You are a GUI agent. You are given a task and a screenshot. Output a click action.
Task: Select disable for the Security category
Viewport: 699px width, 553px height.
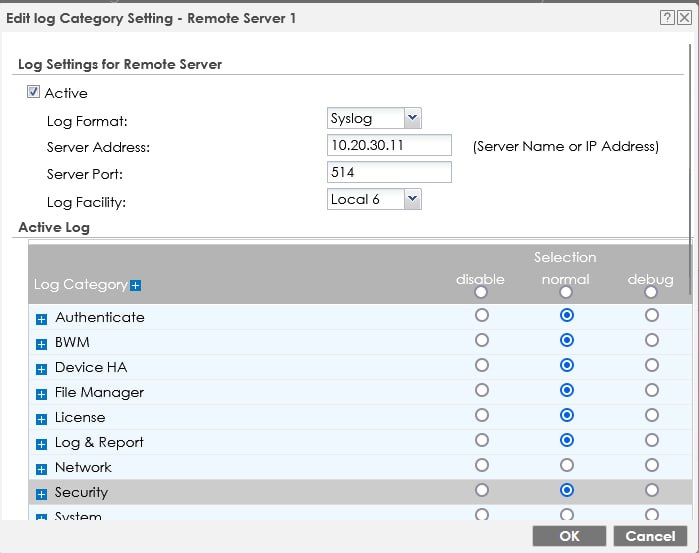pos(482,490)
